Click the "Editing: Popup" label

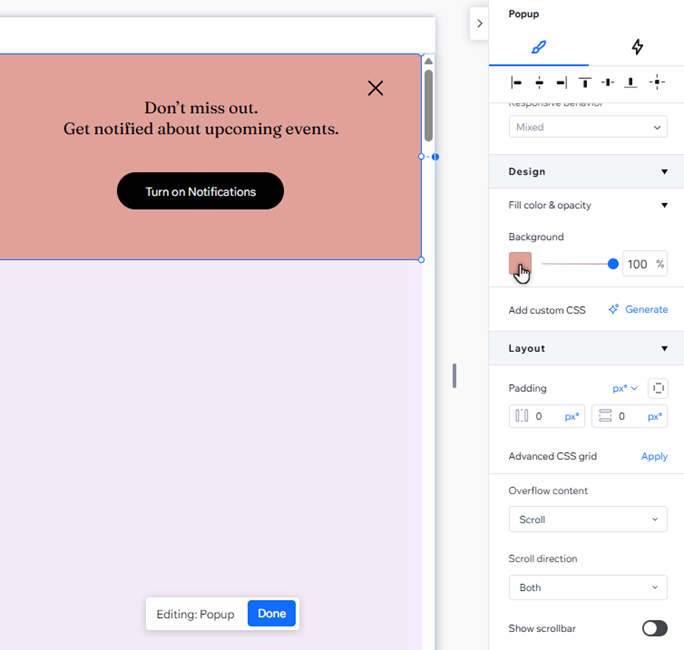click(195, 614)
